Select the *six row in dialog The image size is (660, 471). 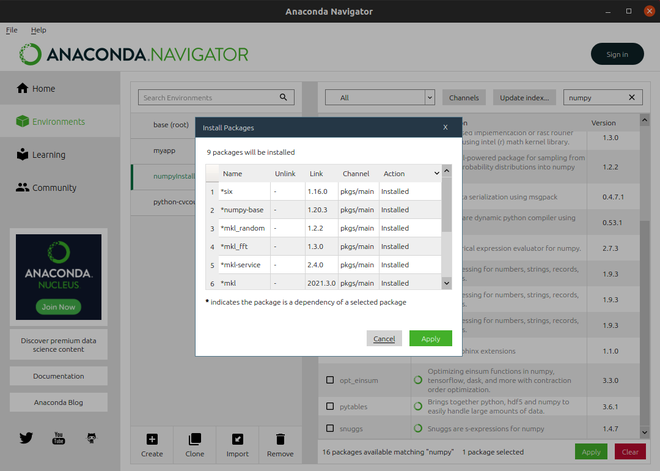(x=323, y=191)
